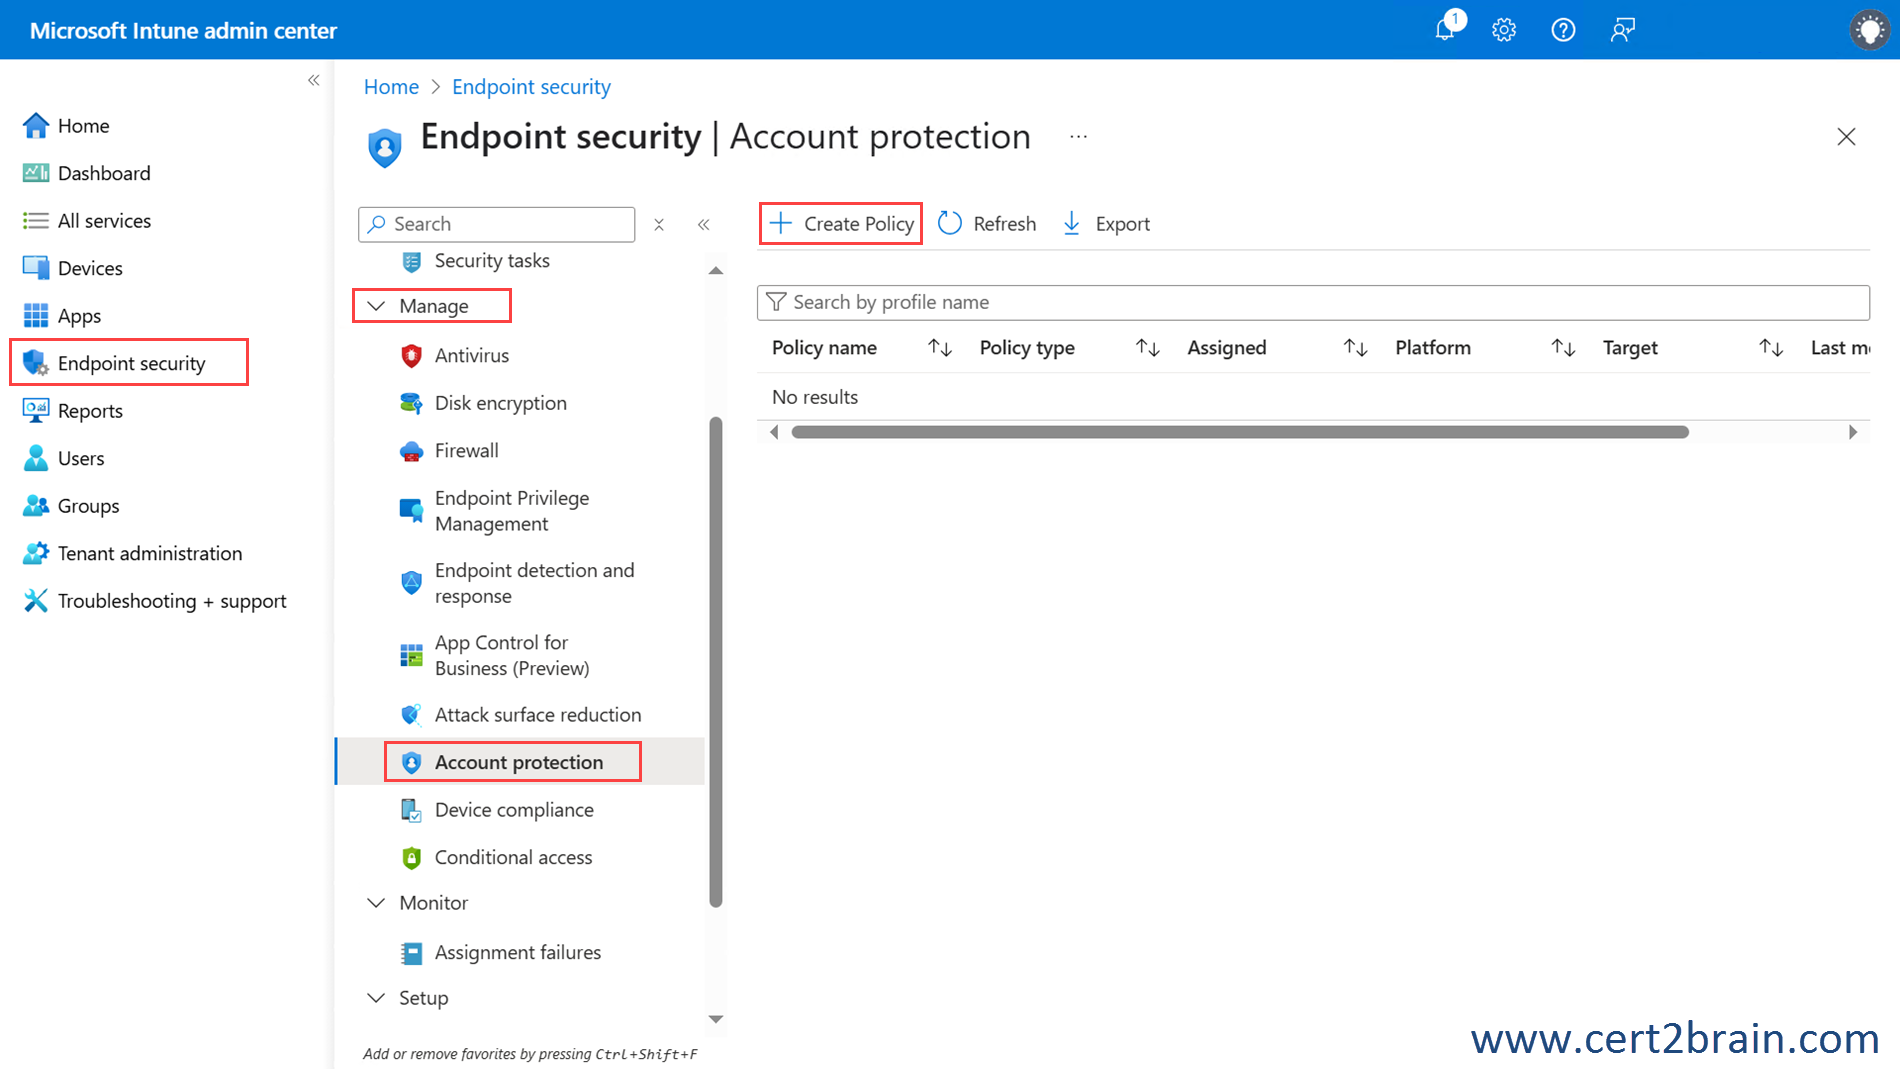Click the Endpoint security shield icon in the sidebar

pyautogui.click(x=36, y=363)
